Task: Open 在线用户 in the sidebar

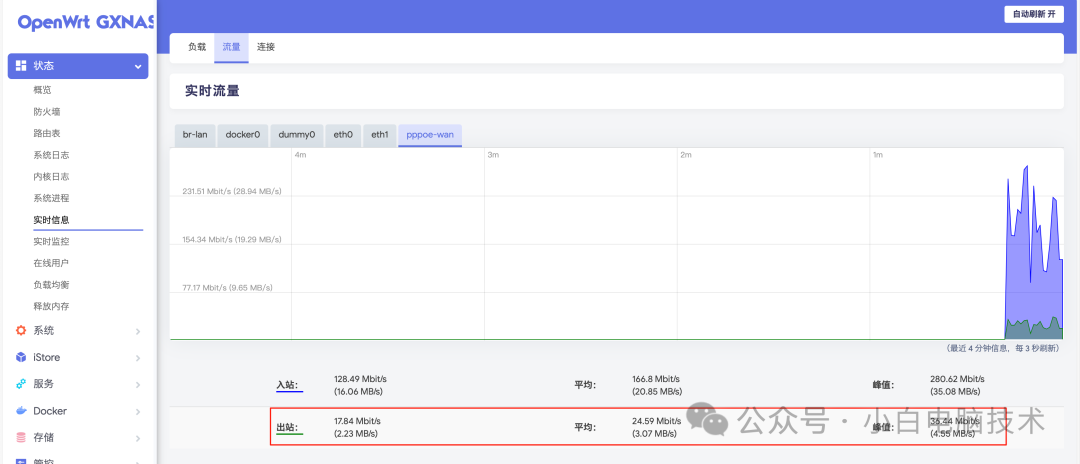Action: pos(51,263)
